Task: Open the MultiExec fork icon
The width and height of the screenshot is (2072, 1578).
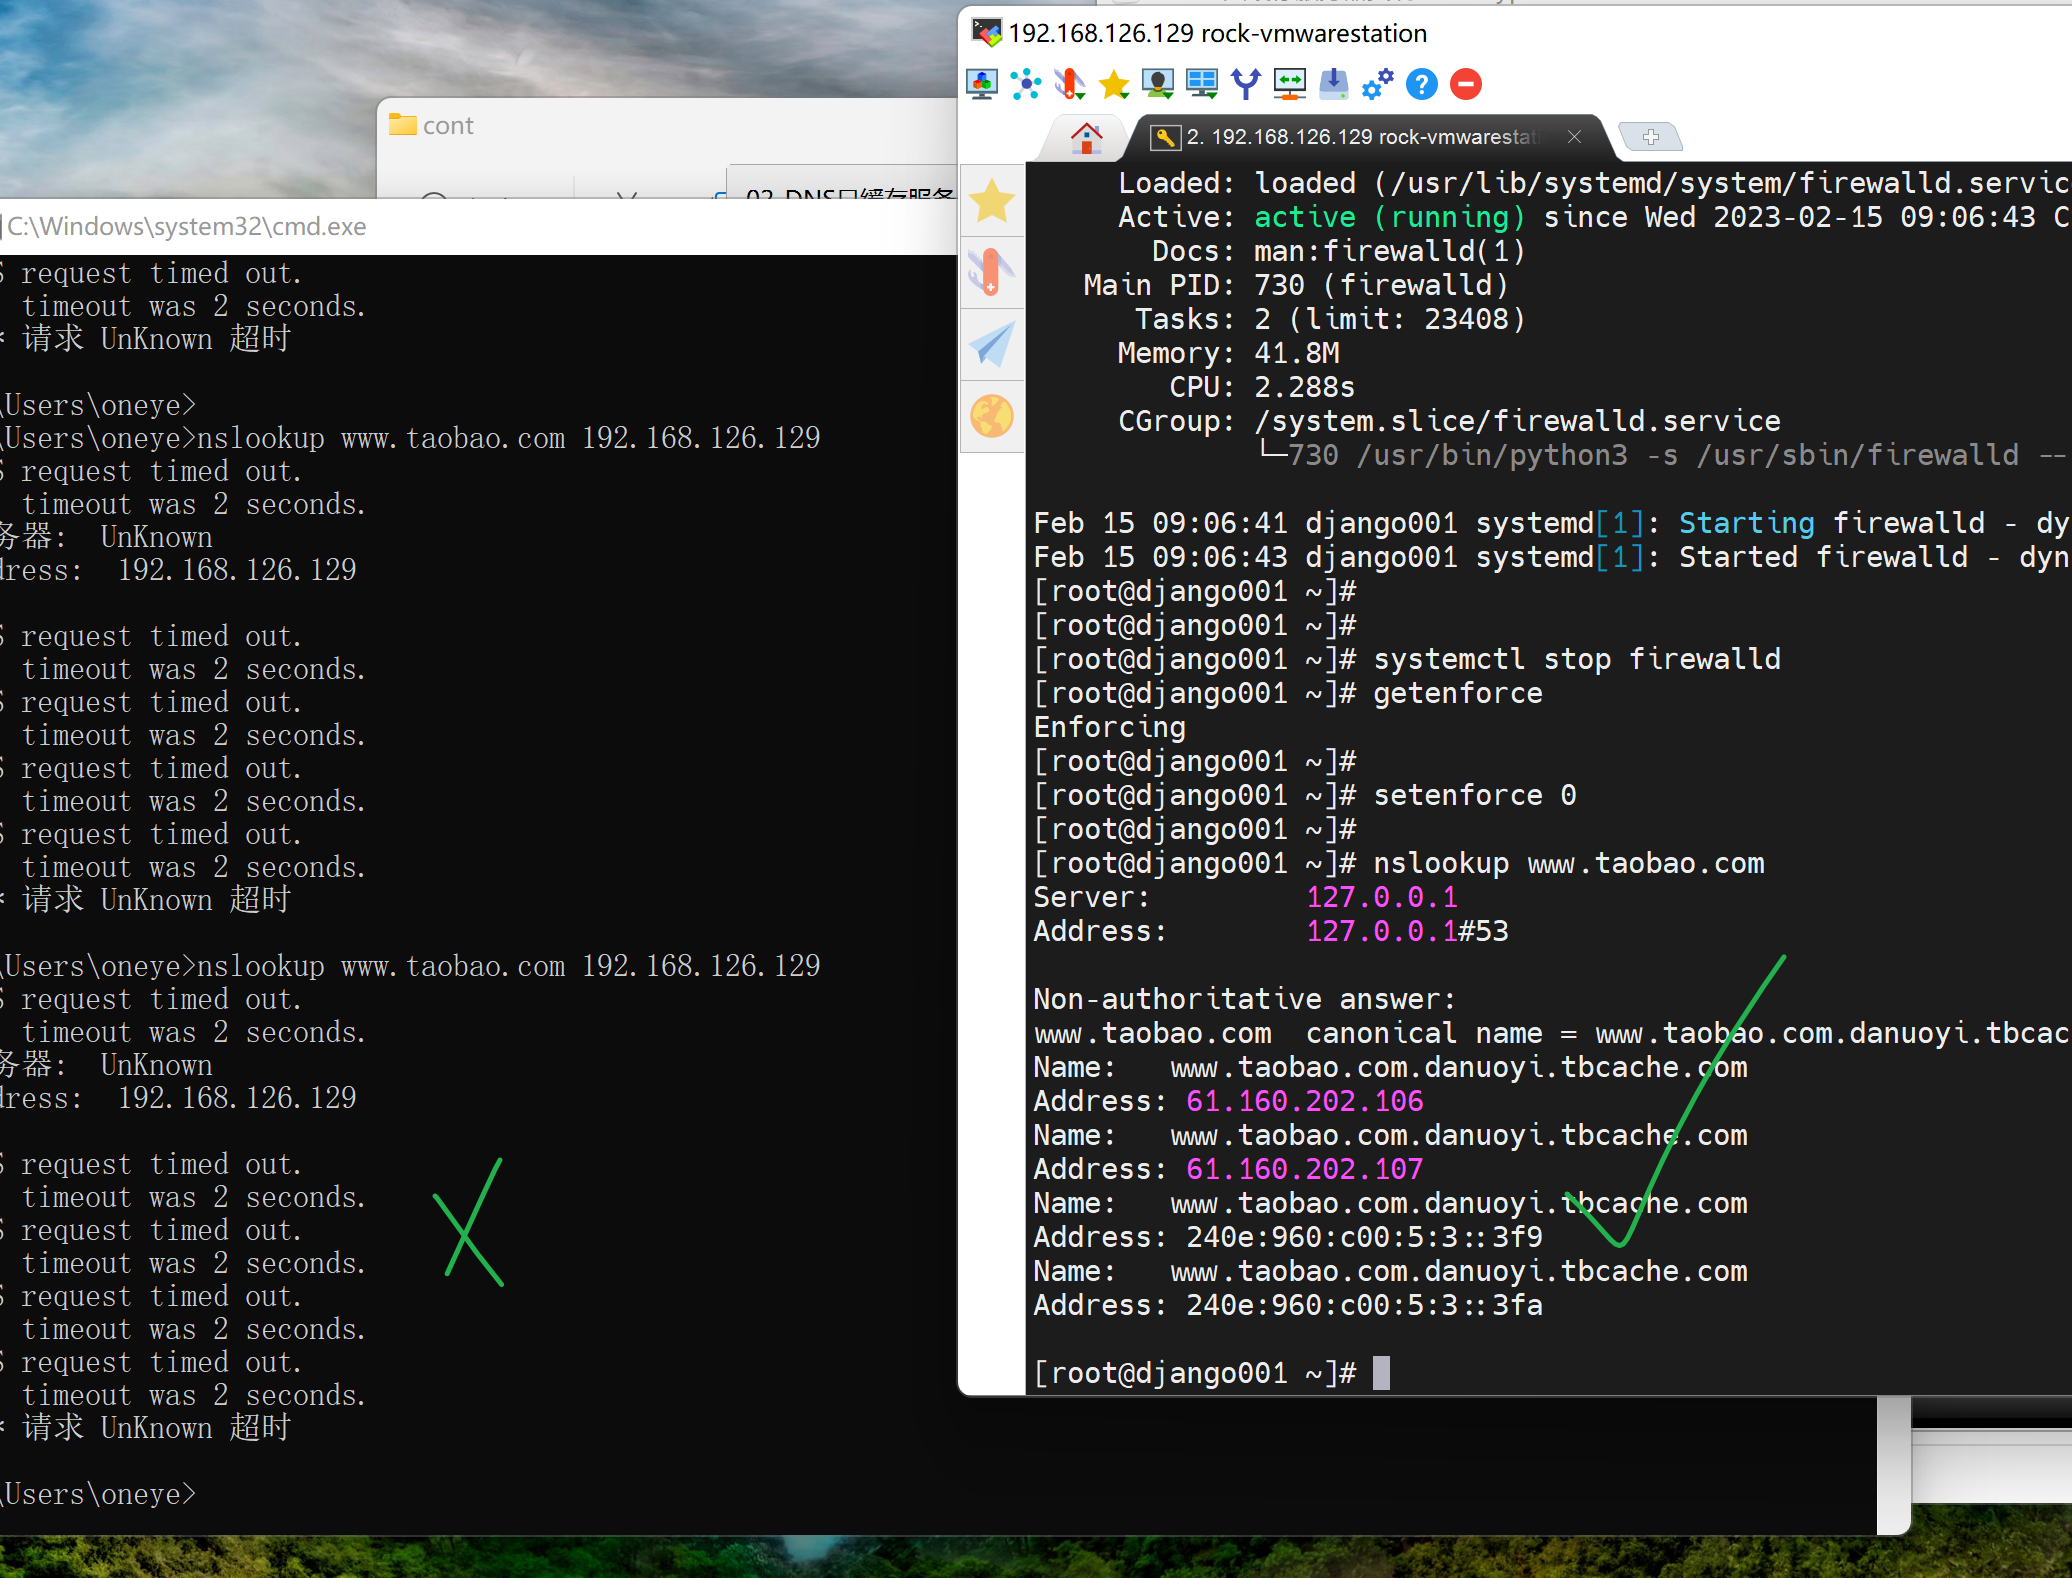Action: 1245,84
